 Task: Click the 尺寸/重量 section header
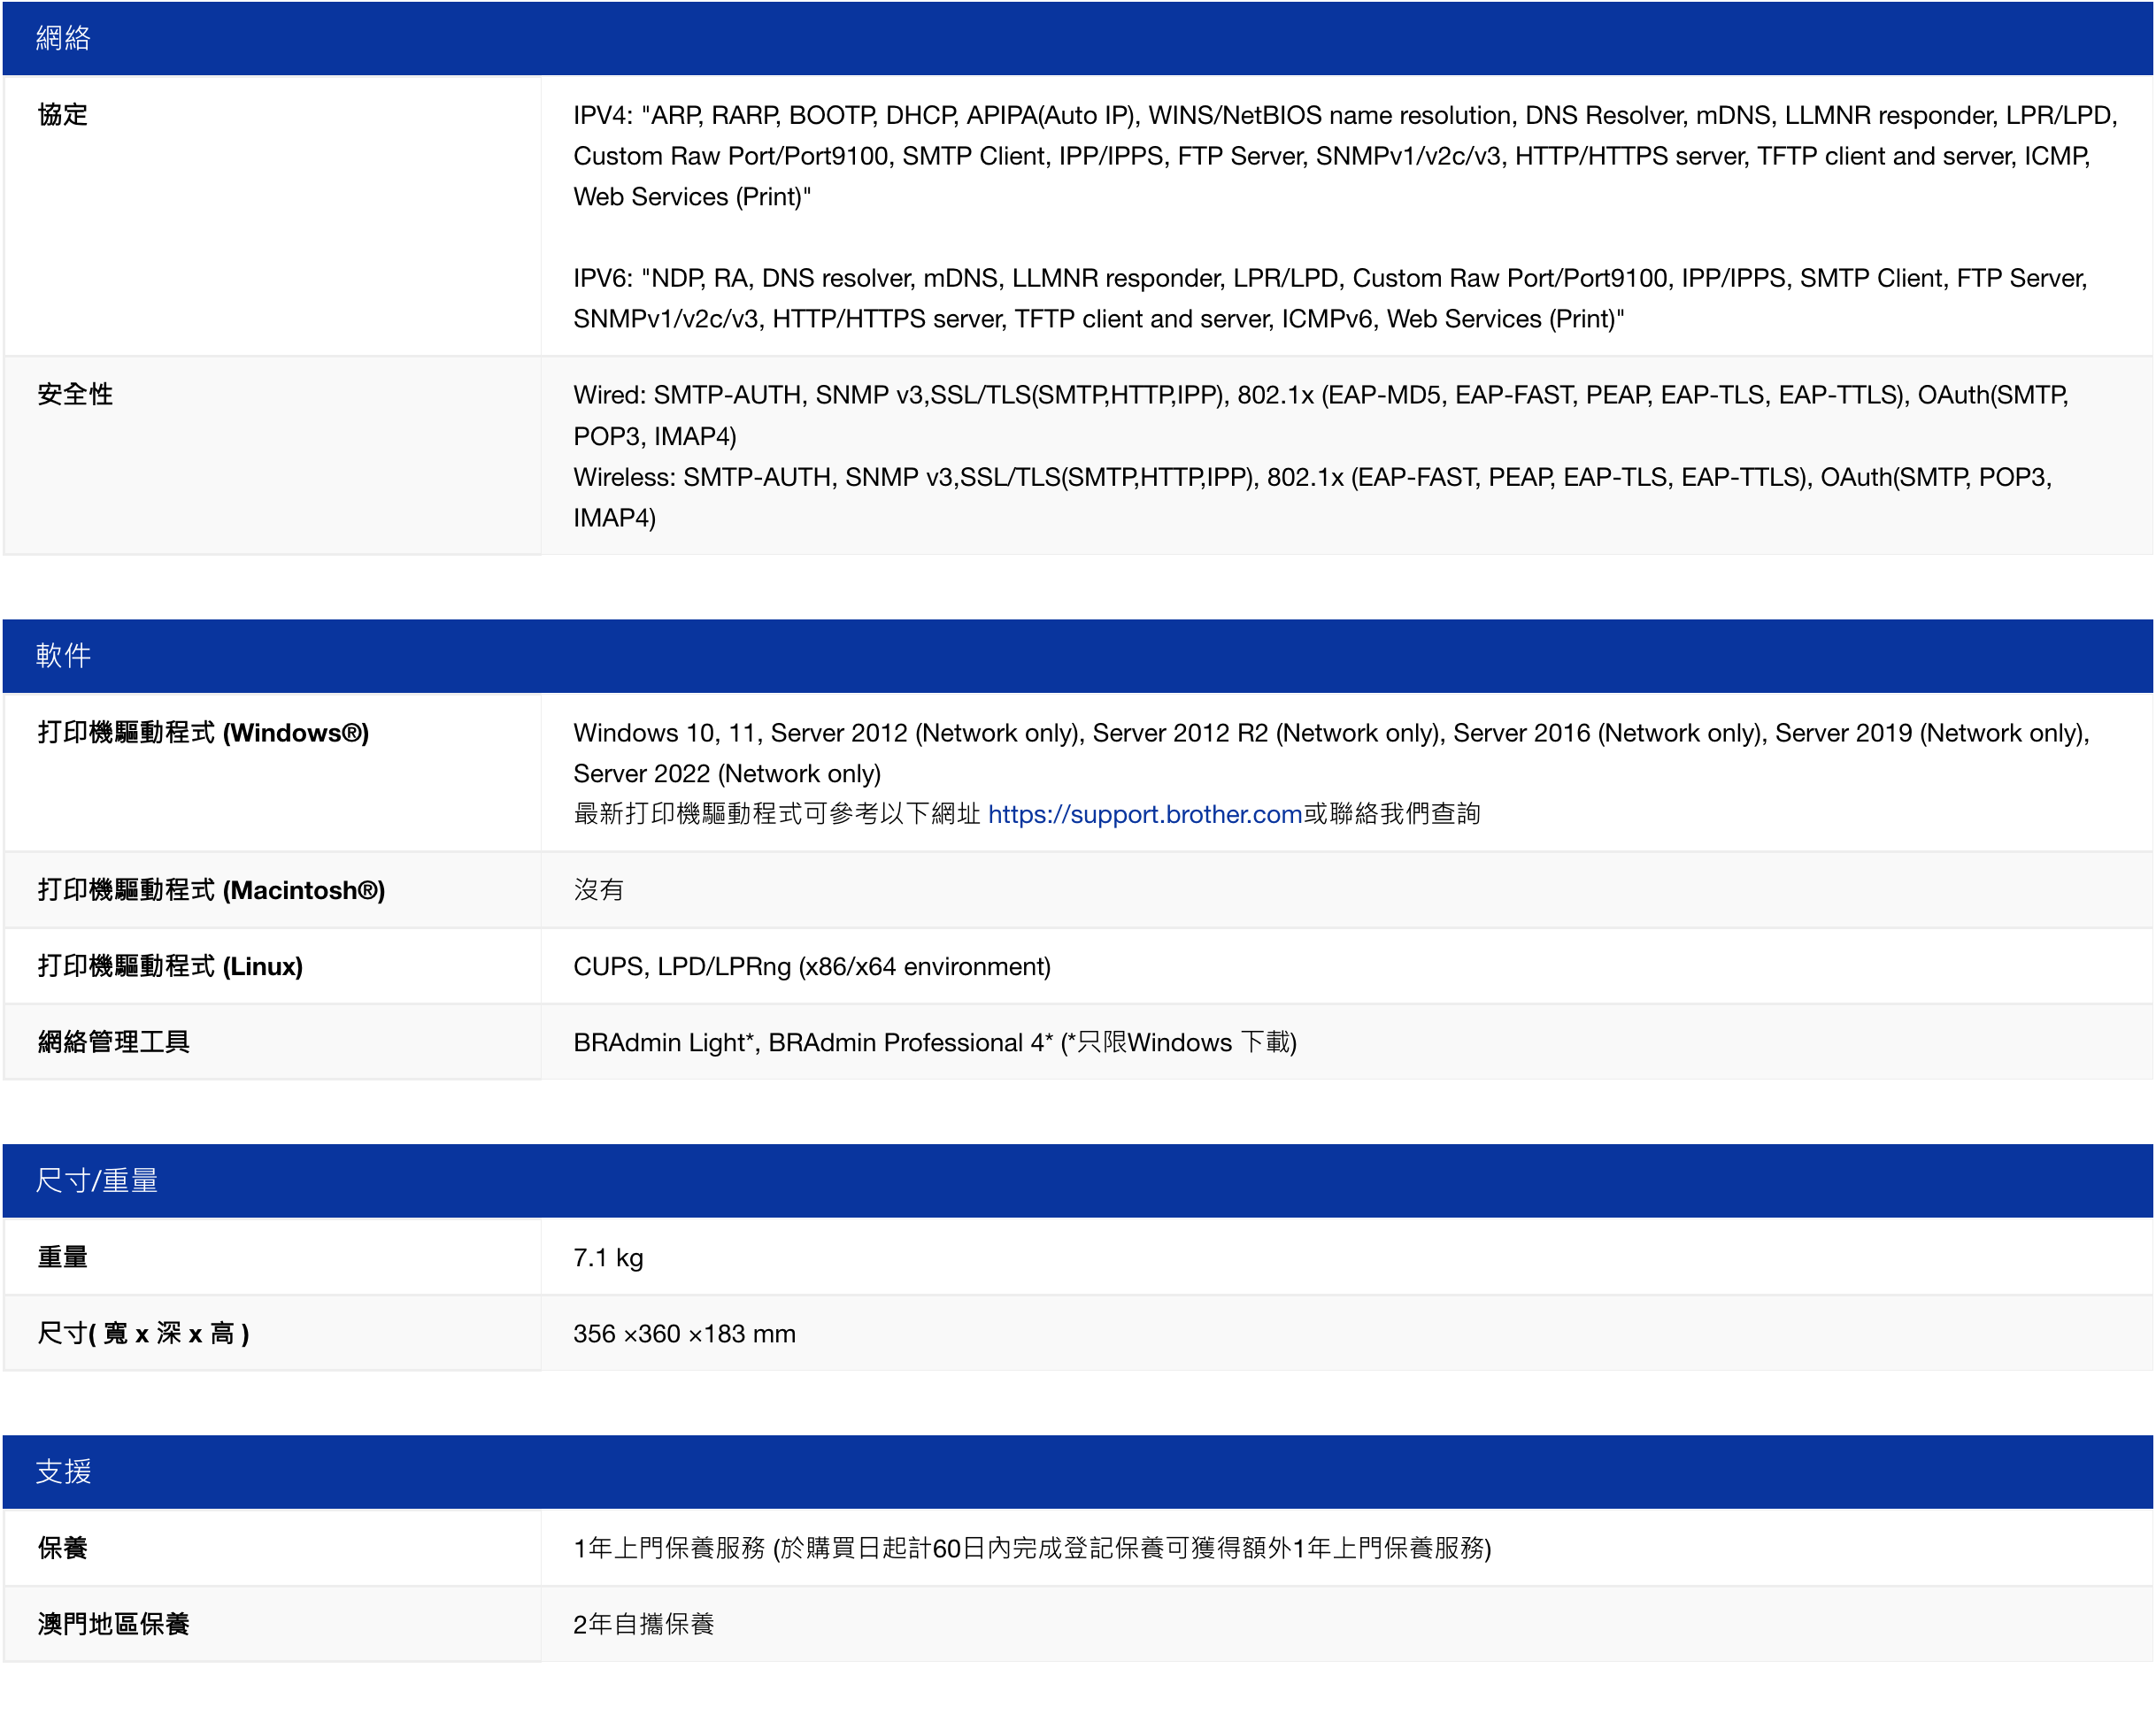click(x=96, y=1180)
